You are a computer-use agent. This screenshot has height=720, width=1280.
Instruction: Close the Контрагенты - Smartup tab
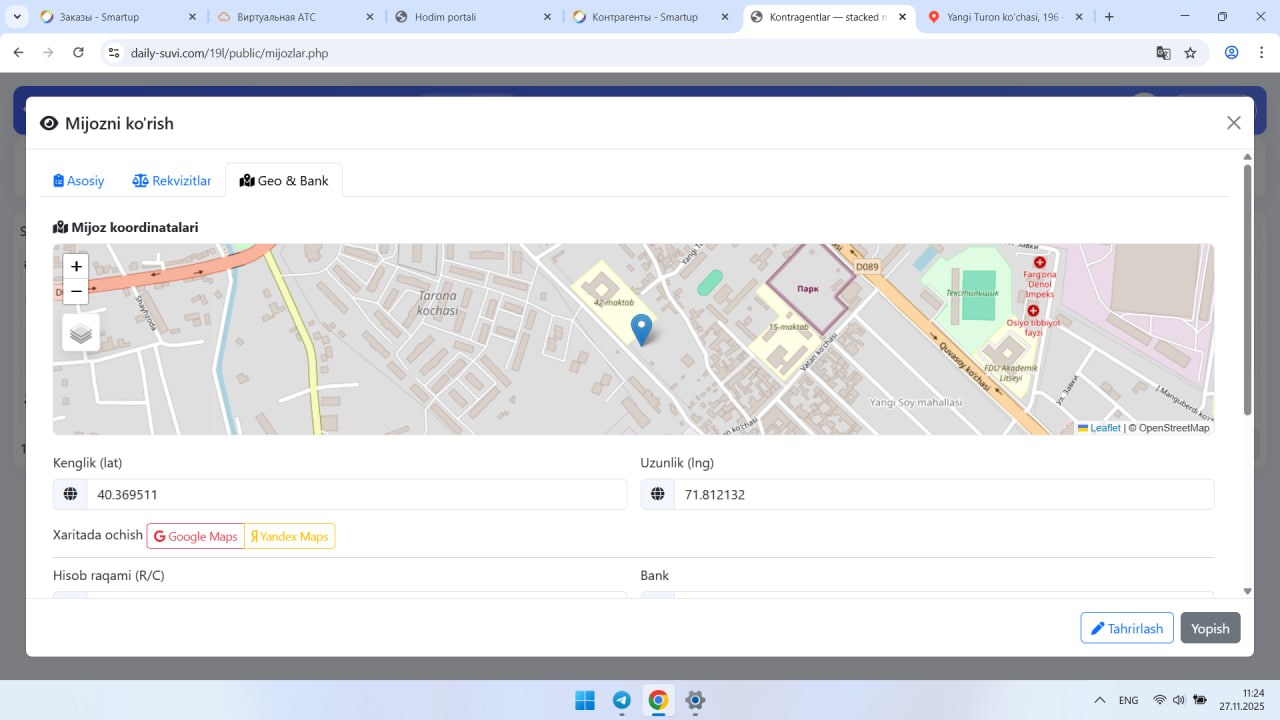click(x=725, y=17)
